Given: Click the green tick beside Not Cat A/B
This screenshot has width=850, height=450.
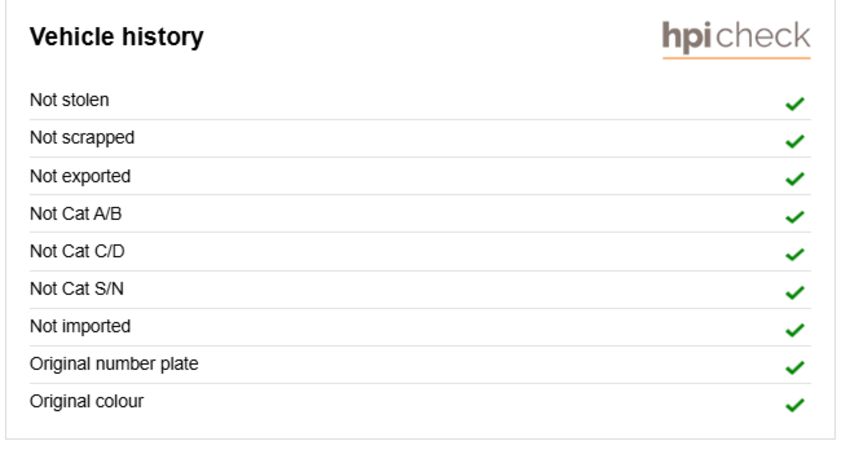Looking at the screenshot, I should pos(795,217).
